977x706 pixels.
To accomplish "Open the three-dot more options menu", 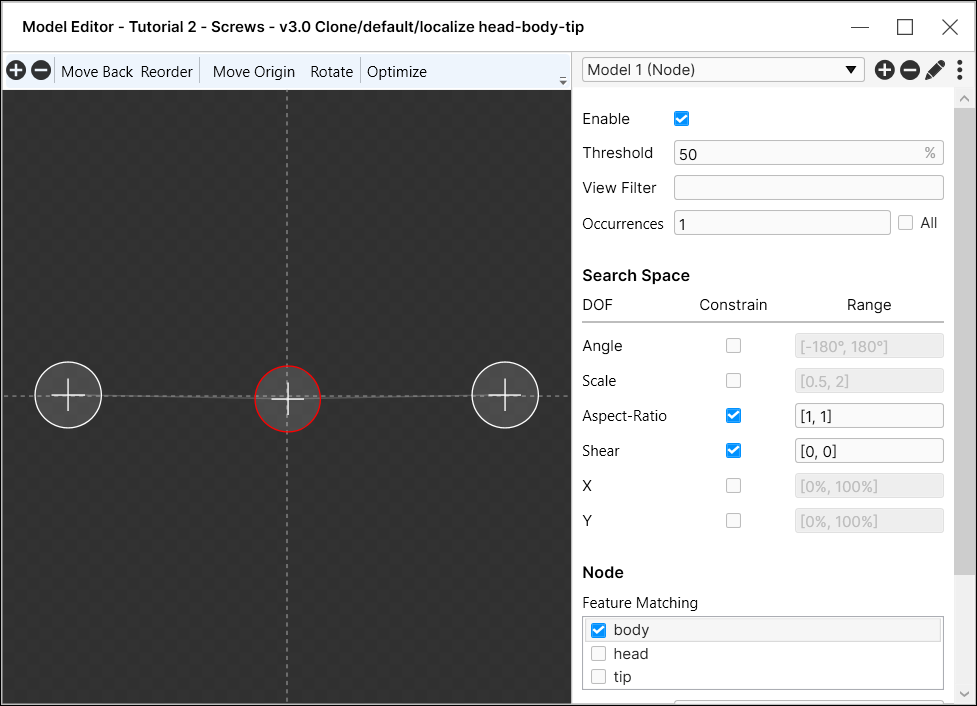I will point(960,70).
